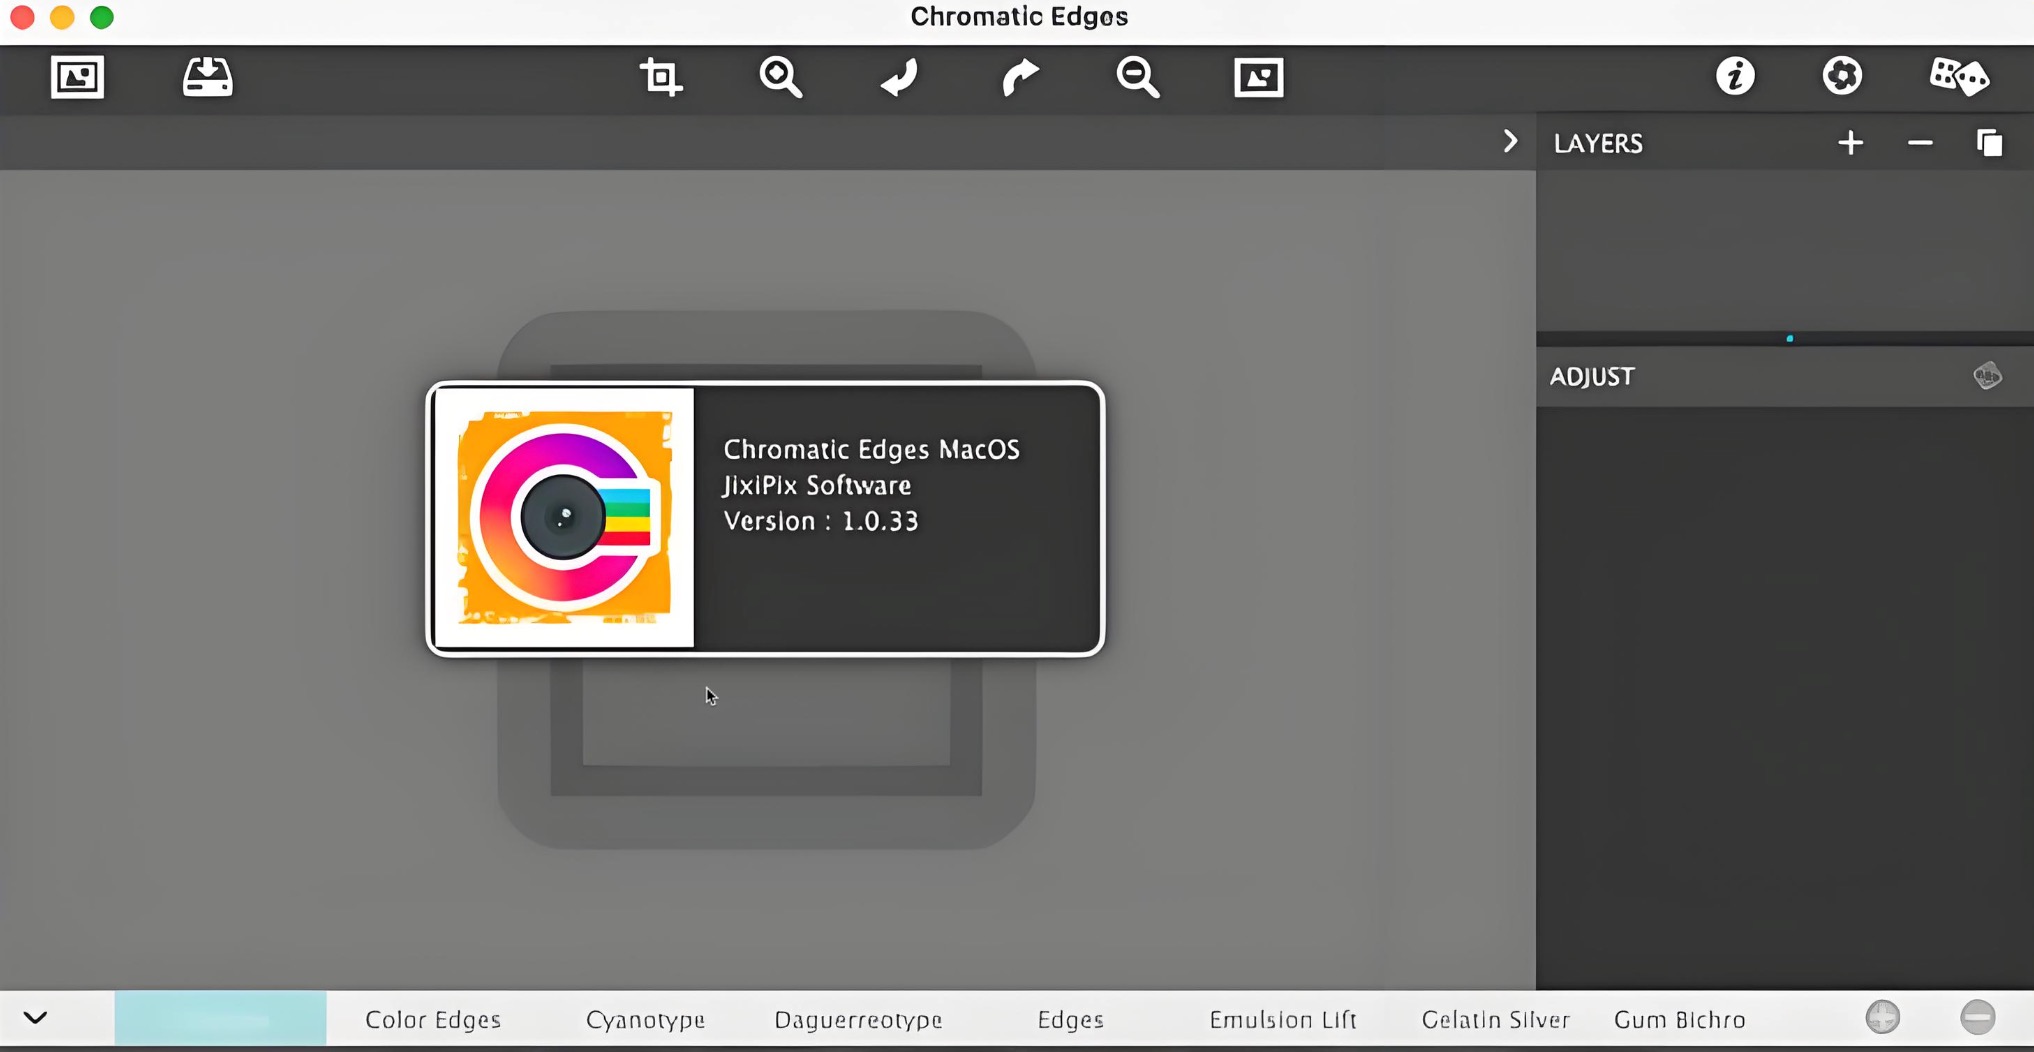The image size is (2034, 1052).
Task: Click the LAYERS panel heading
Action: tap(1598, 143)
